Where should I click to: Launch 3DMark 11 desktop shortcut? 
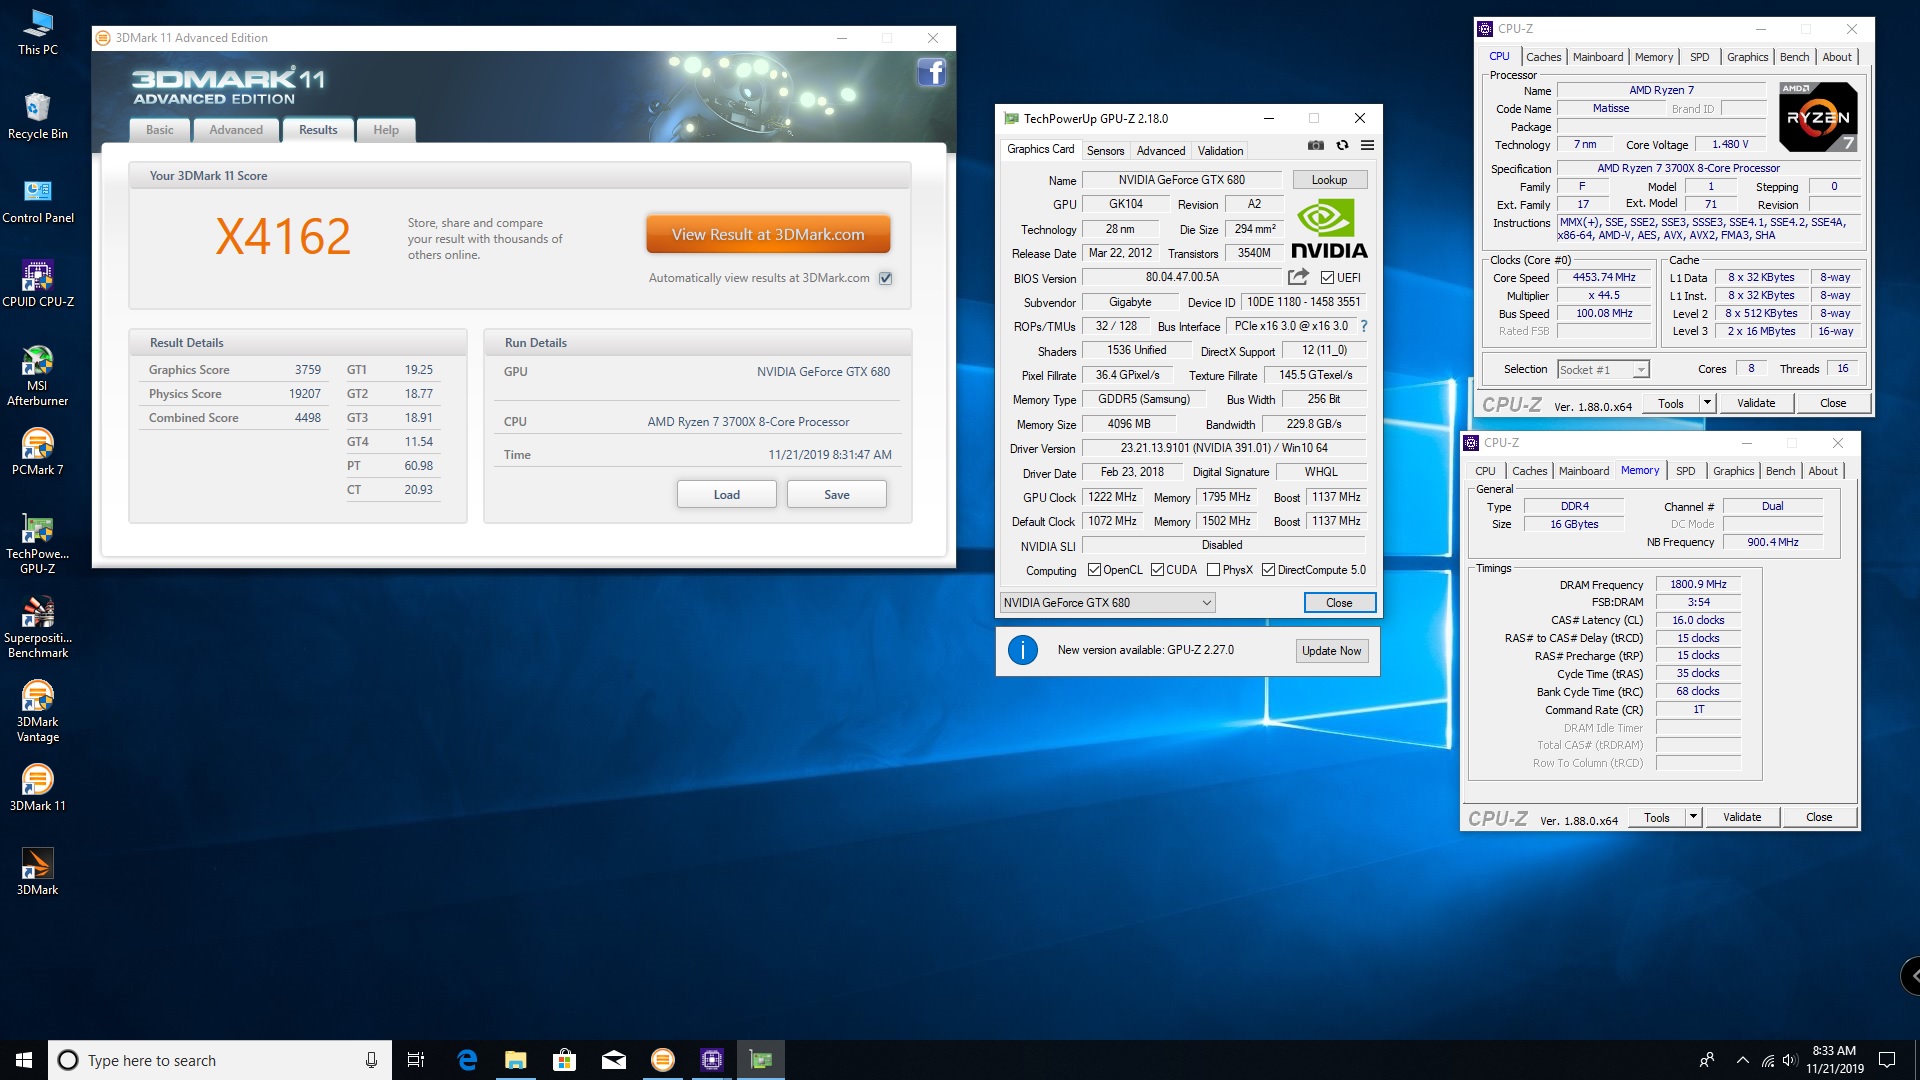point(38,788)
